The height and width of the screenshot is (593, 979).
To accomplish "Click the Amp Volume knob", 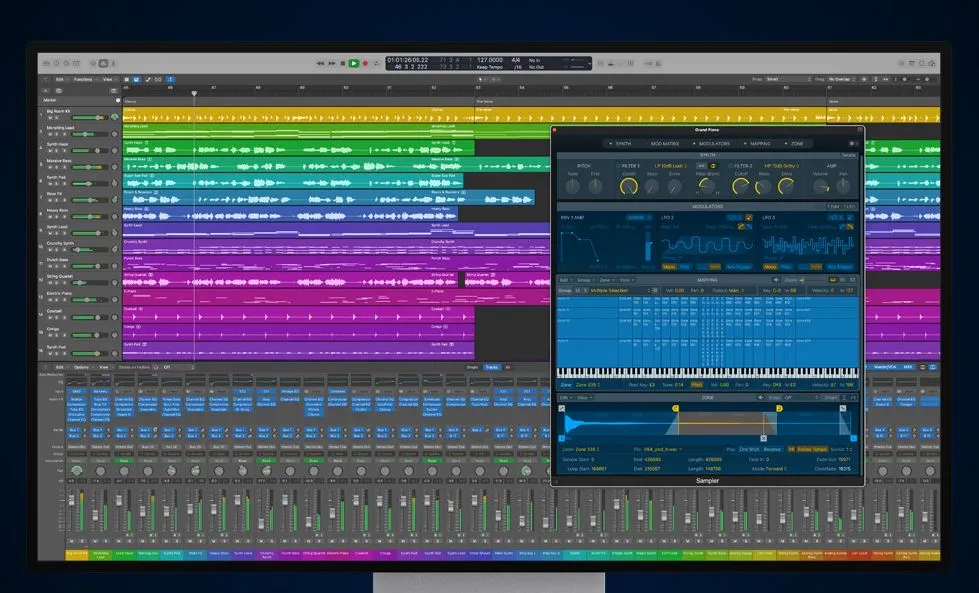I will tap(822, 186).
